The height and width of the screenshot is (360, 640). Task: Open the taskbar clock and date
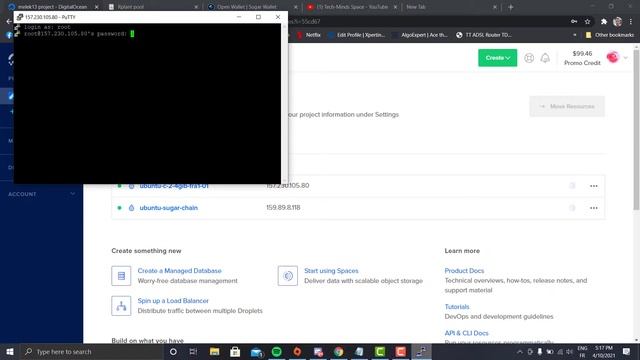click(603, 351)
